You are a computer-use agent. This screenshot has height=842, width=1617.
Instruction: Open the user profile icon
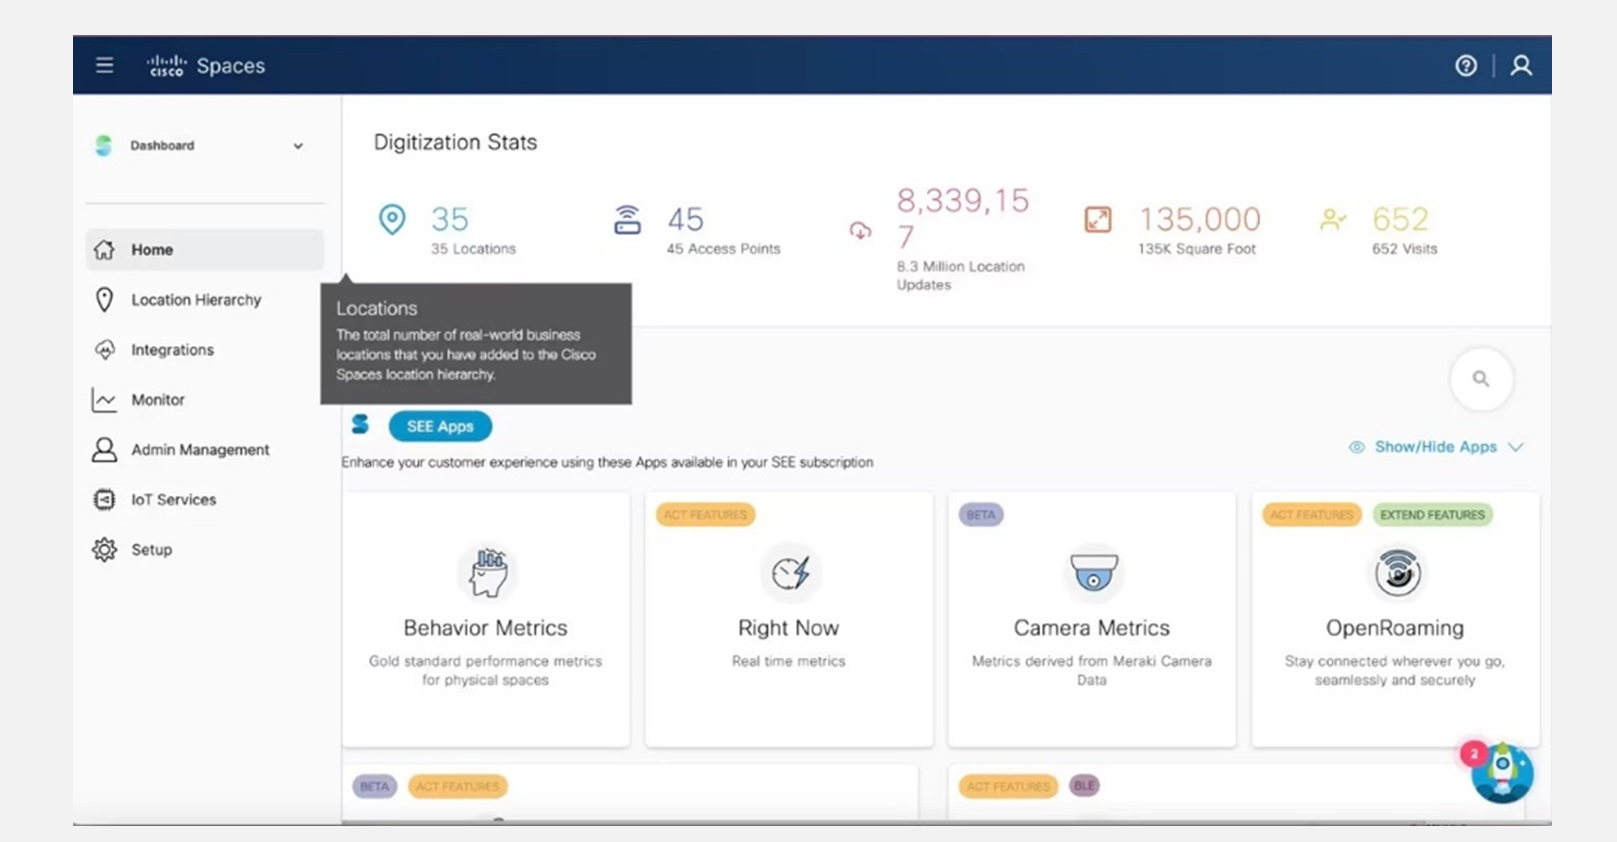tap(1521, 66)
